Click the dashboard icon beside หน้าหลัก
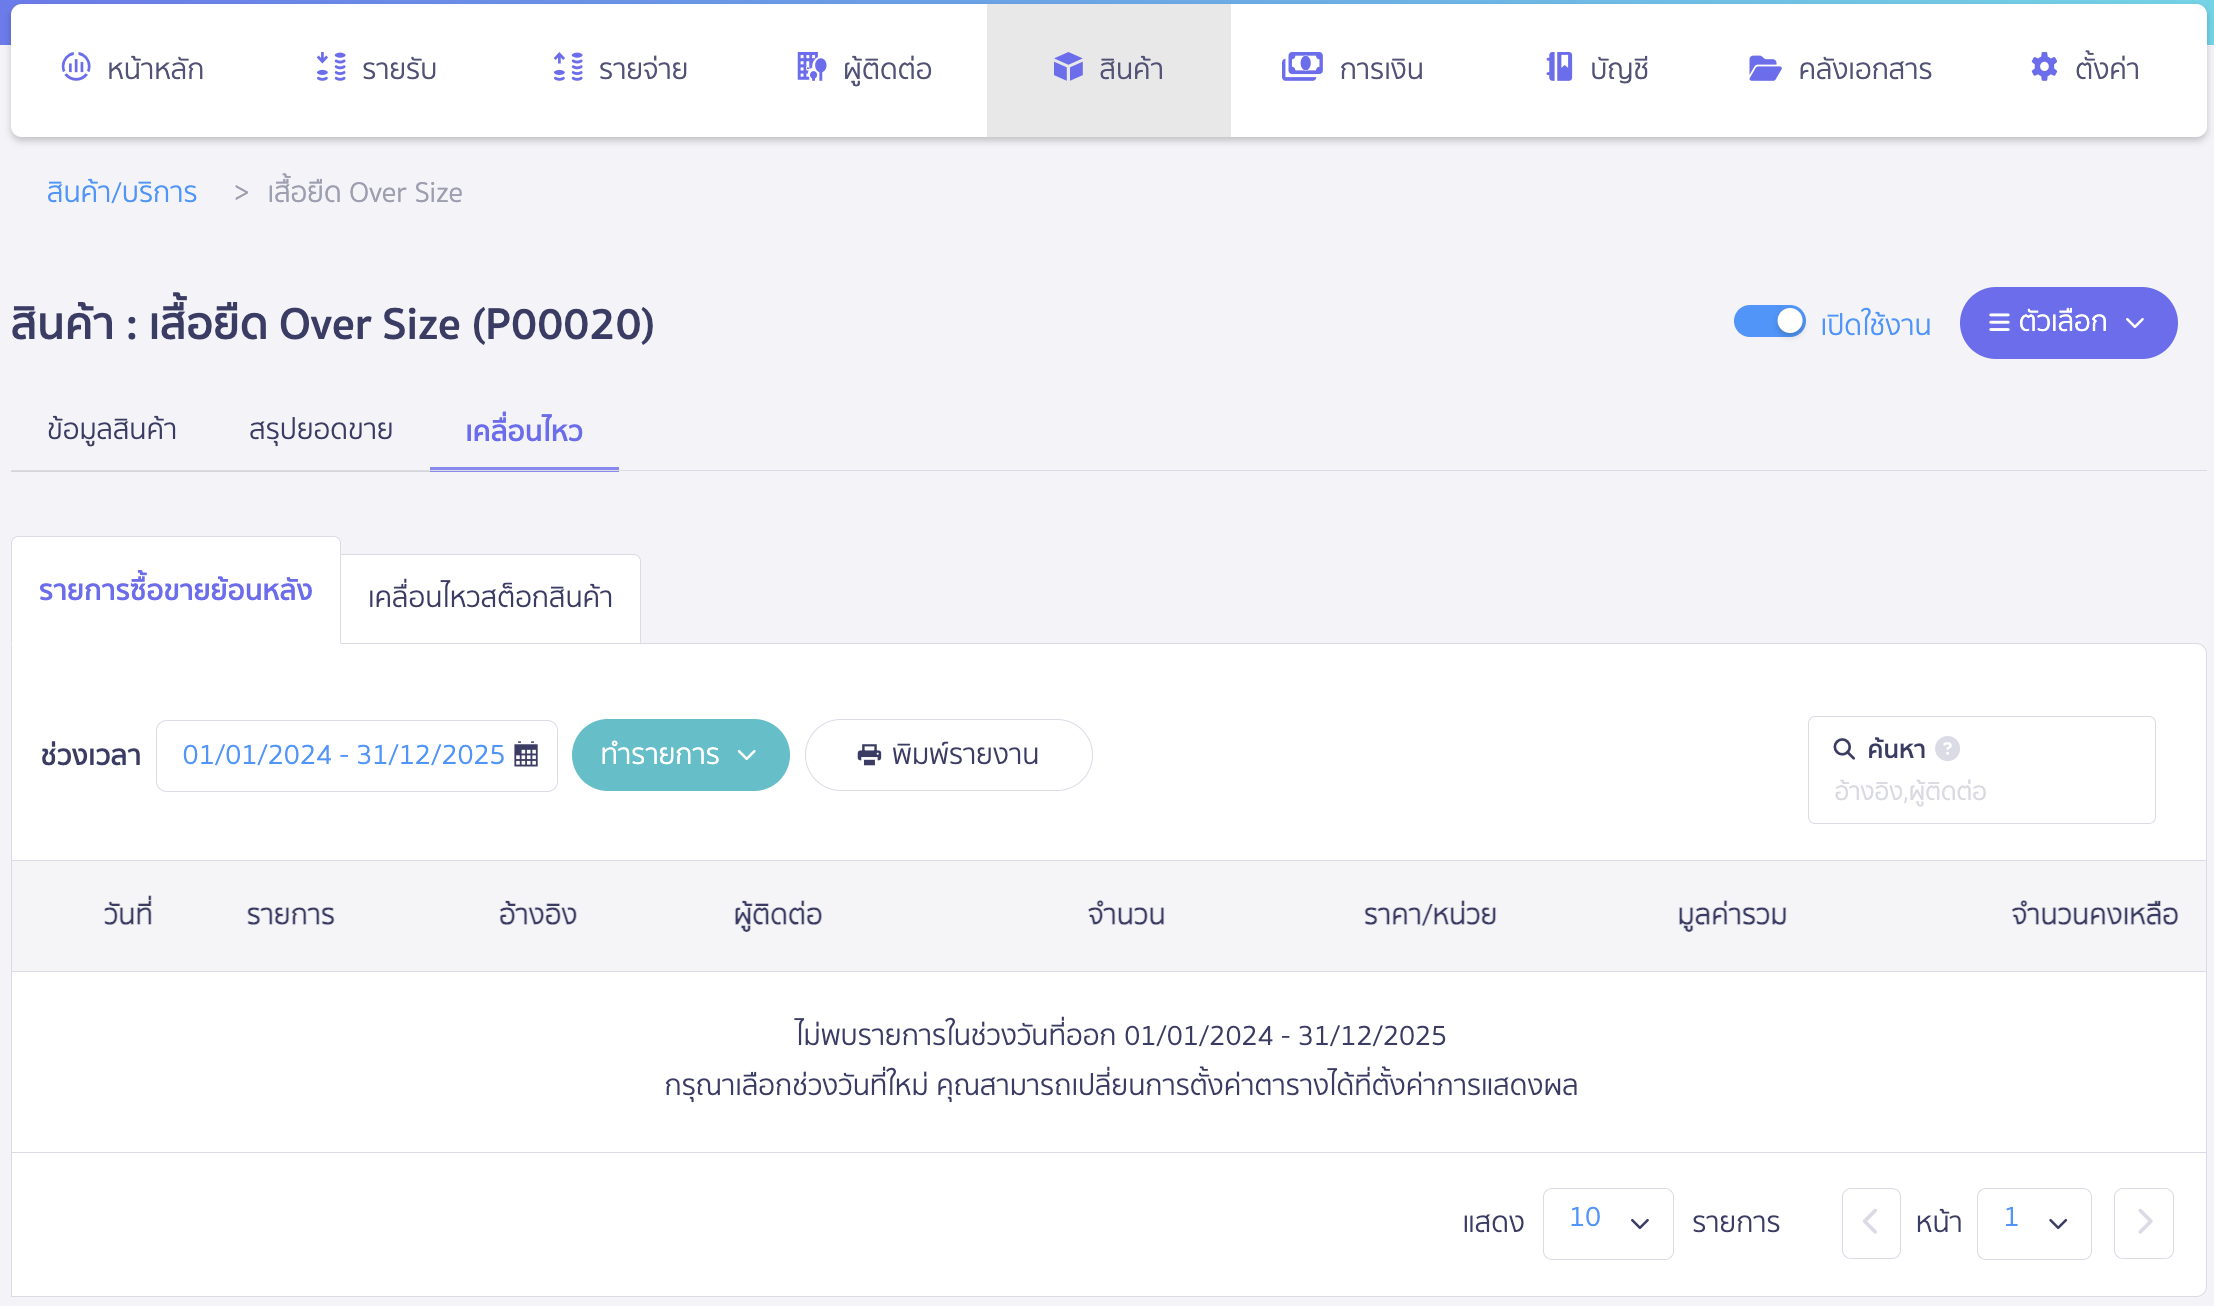The height and width of the screenshot is (1306, 2214). [76, 67]
